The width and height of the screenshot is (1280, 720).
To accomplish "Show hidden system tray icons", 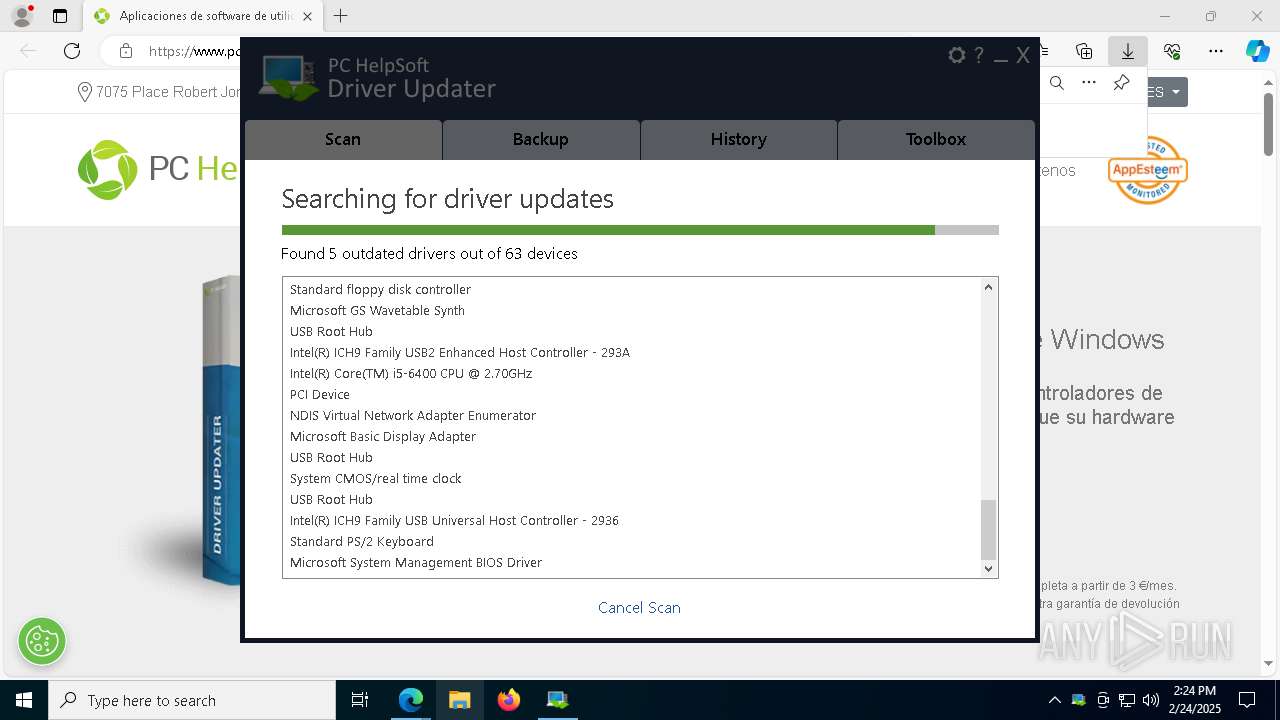I will 1054,700.
